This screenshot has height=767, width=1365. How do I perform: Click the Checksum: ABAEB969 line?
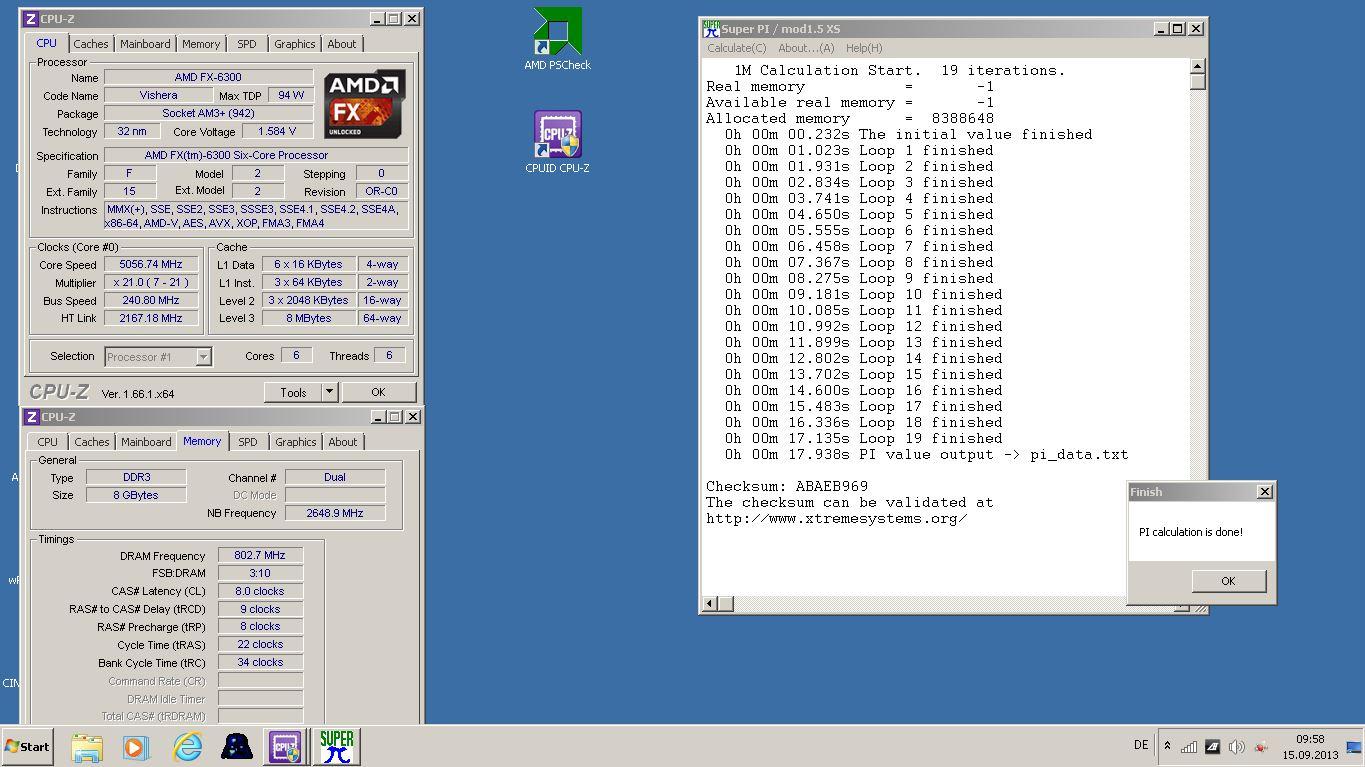pyautogui.click(x=787, y=486)
